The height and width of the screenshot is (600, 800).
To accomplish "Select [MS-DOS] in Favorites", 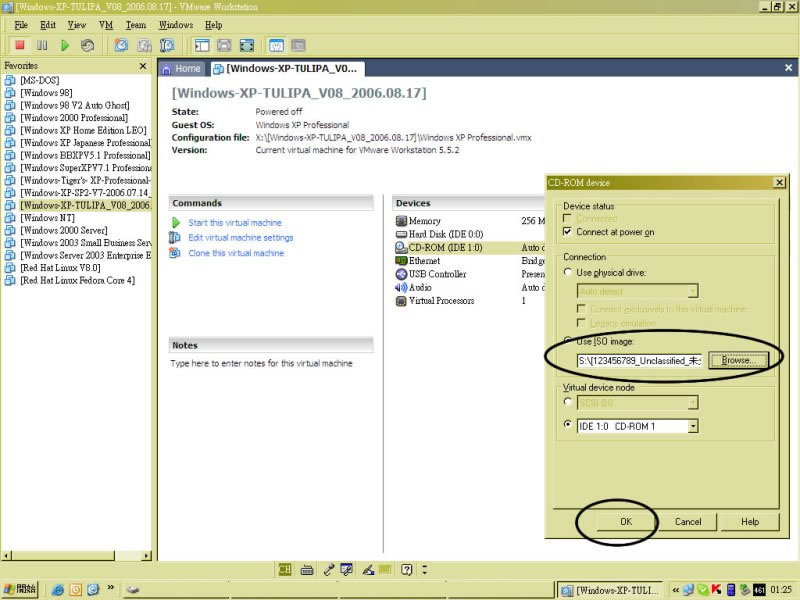I will (x=39, y=80).
